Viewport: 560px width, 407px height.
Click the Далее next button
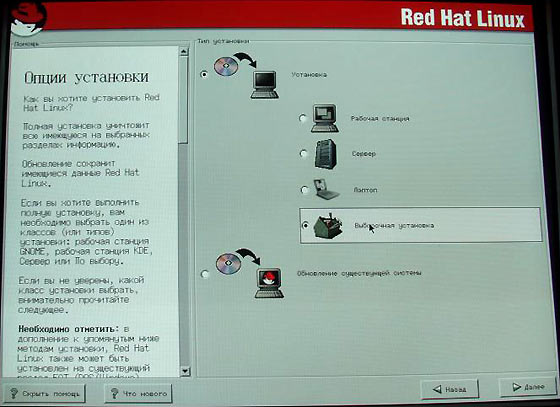click(528, 387)
